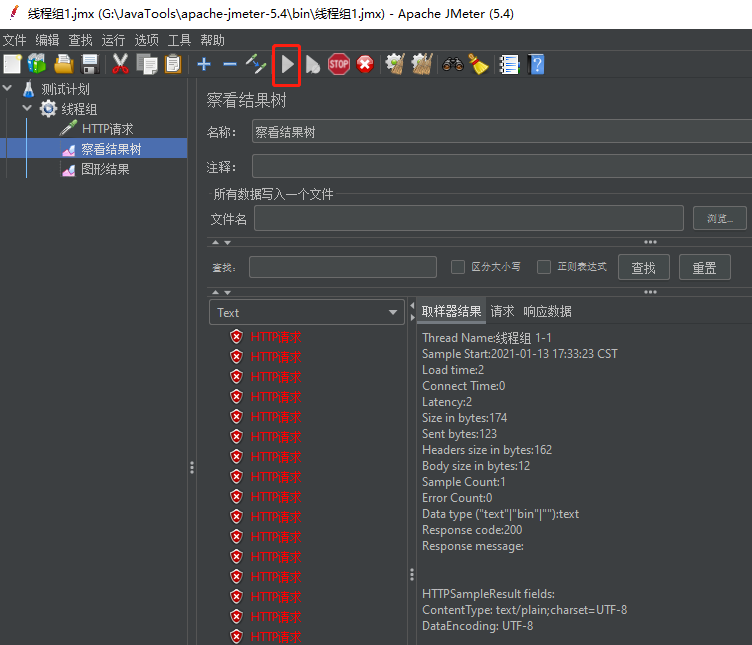Click the Search binoculars icon
The height and width of the screenshot is (645, 752).
click(x=453, y=64)
